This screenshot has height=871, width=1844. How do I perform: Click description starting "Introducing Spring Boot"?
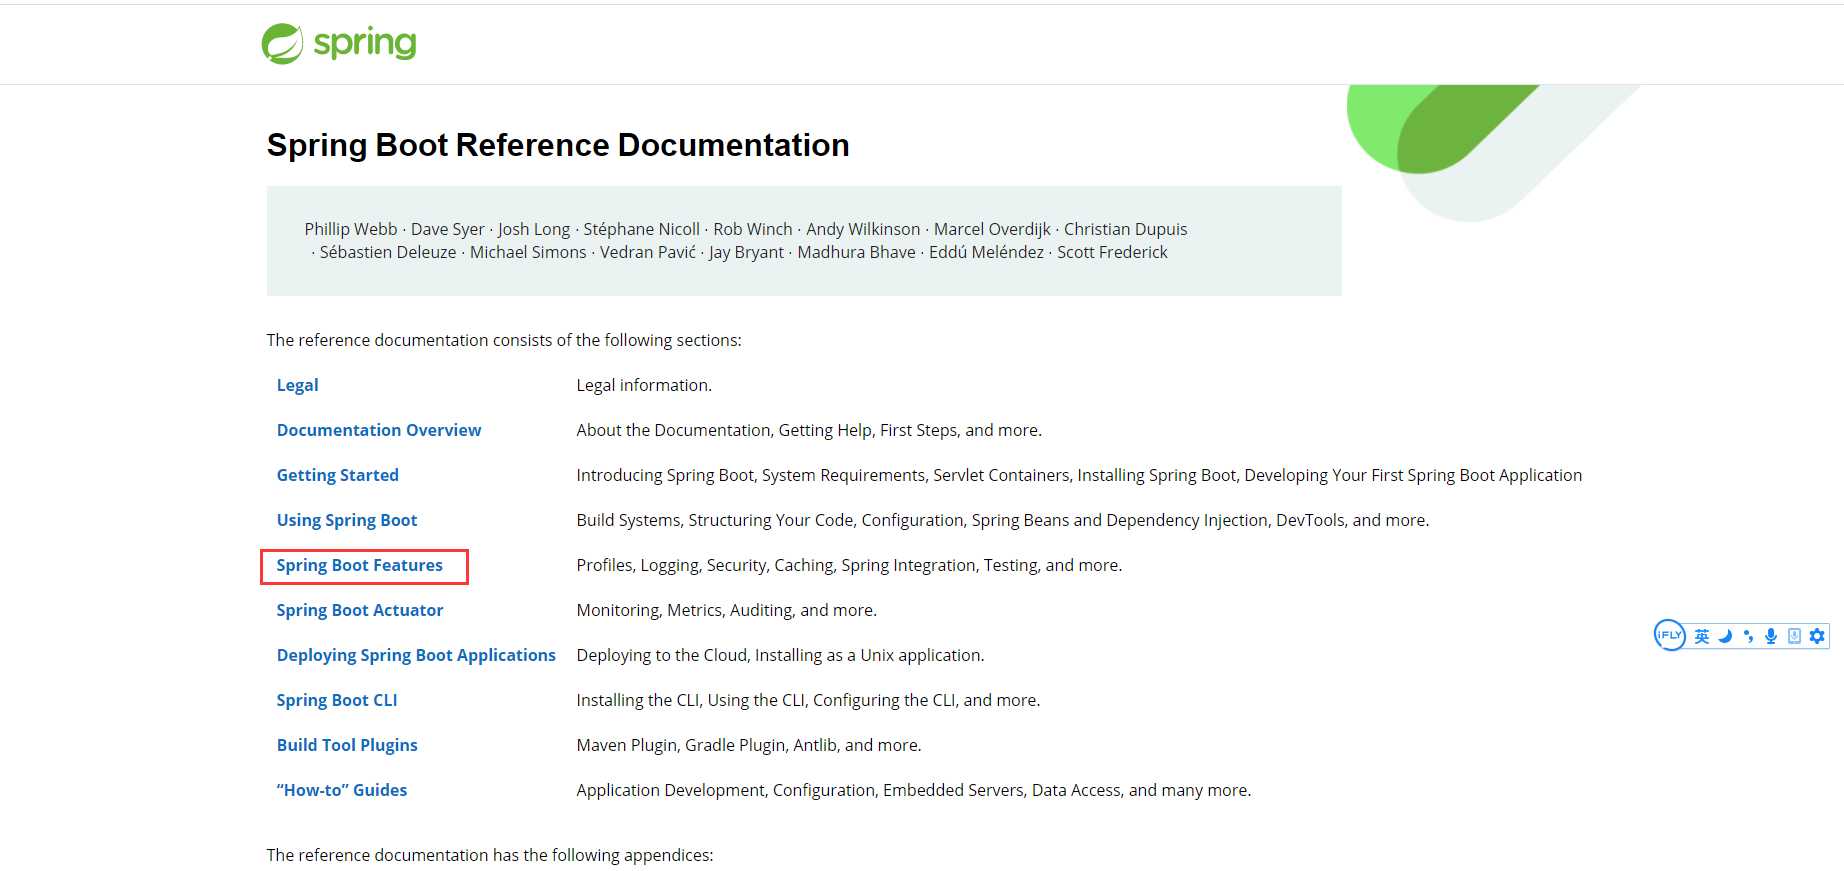coord(1079,475)
